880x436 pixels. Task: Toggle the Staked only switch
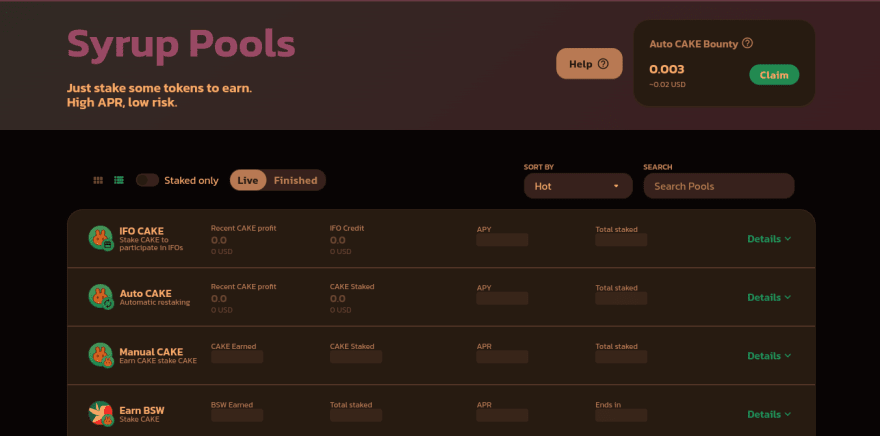pyautogui.click(x=148, y=180)
